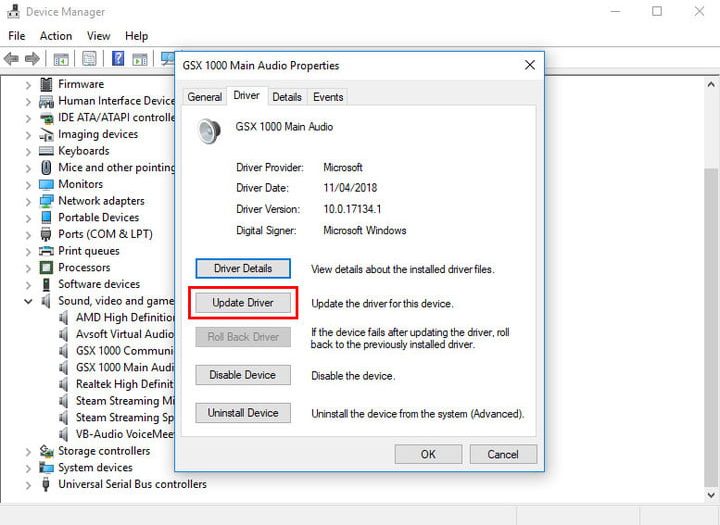Expand the Storage controllers node
This screenshot has width=720, height=525.
click(x=28, y=451)
